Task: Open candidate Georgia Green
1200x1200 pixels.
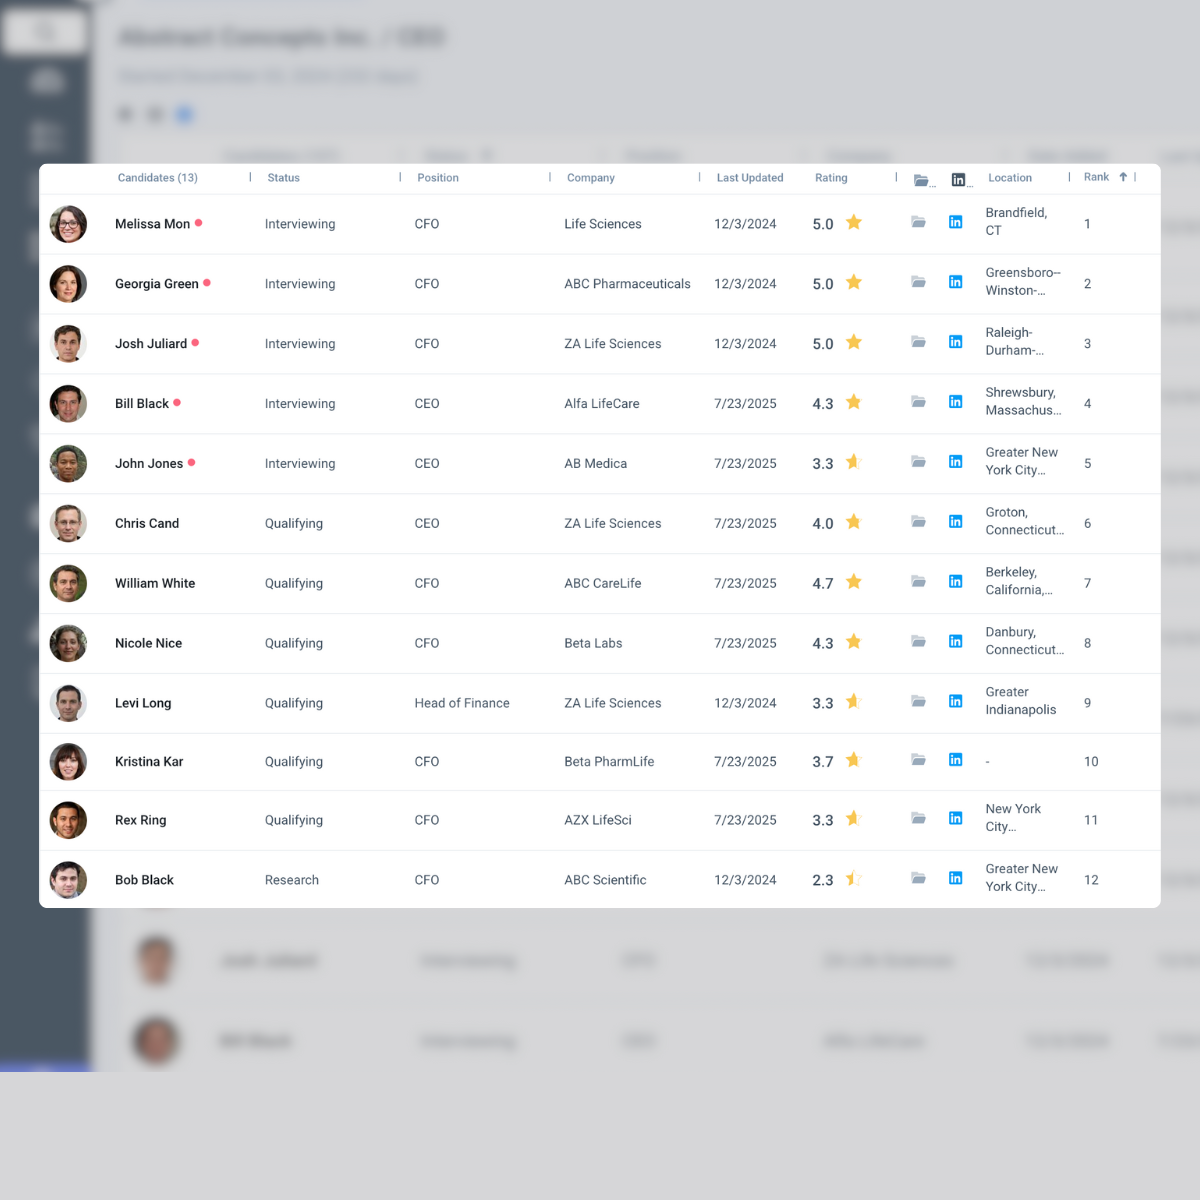Action: pos(157,284)
